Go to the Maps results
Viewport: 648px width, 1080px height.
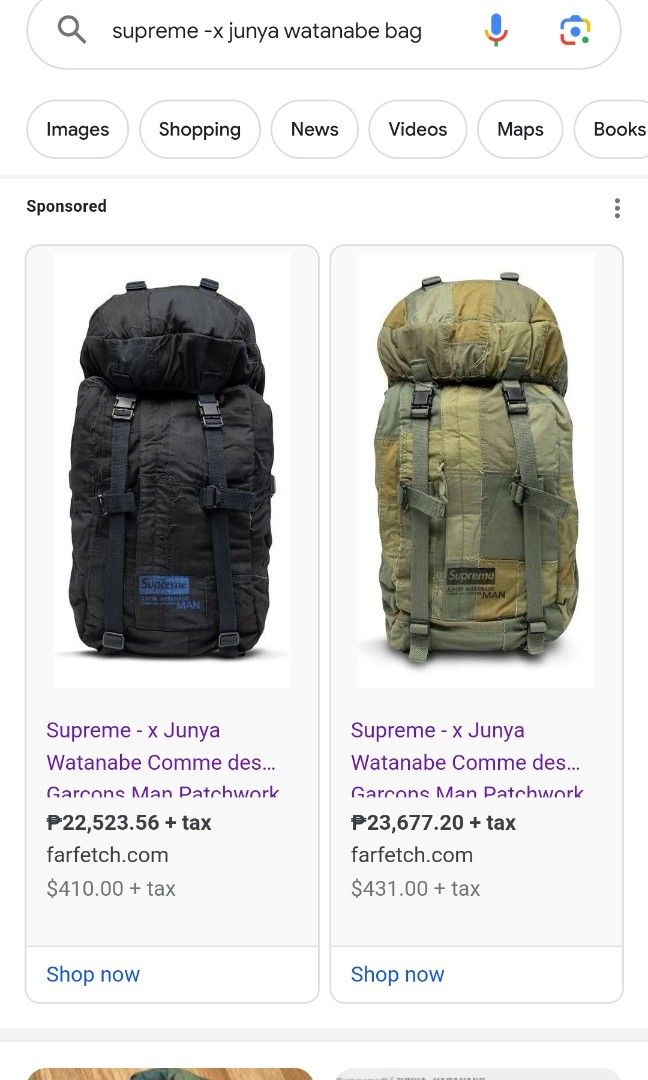520,129
